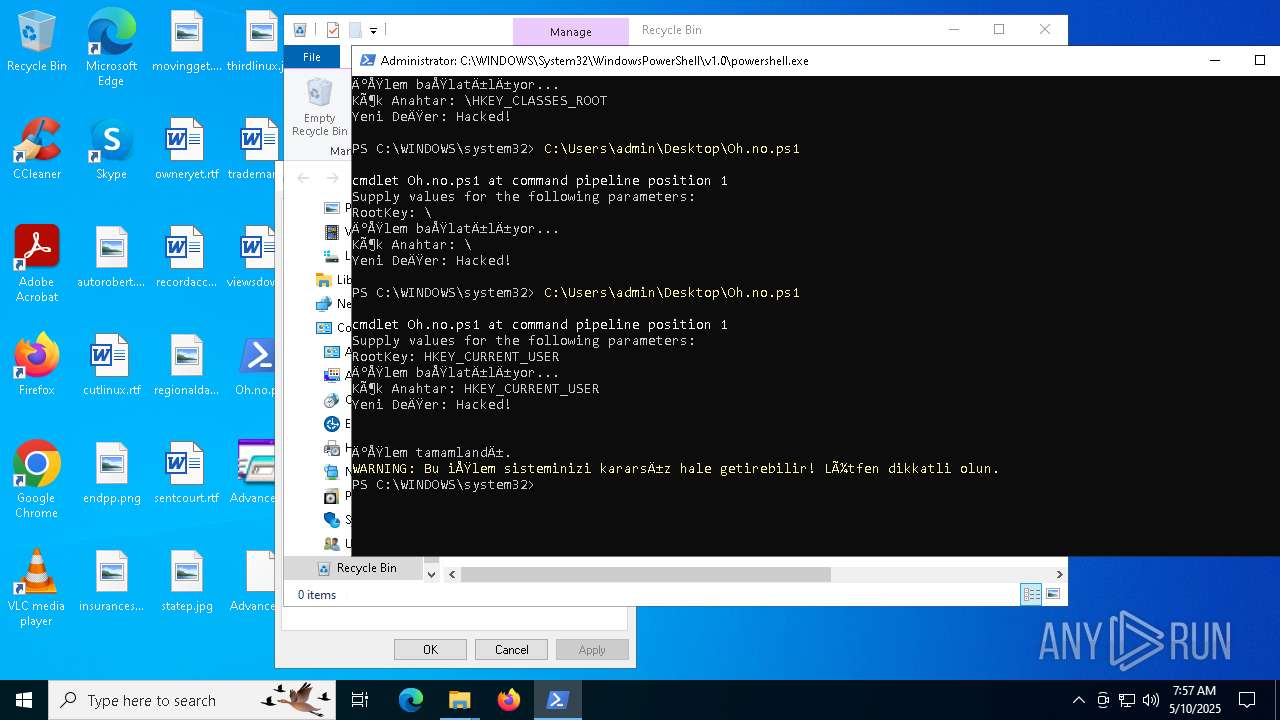Open Edge from the taskbar

tap(411, 700)
